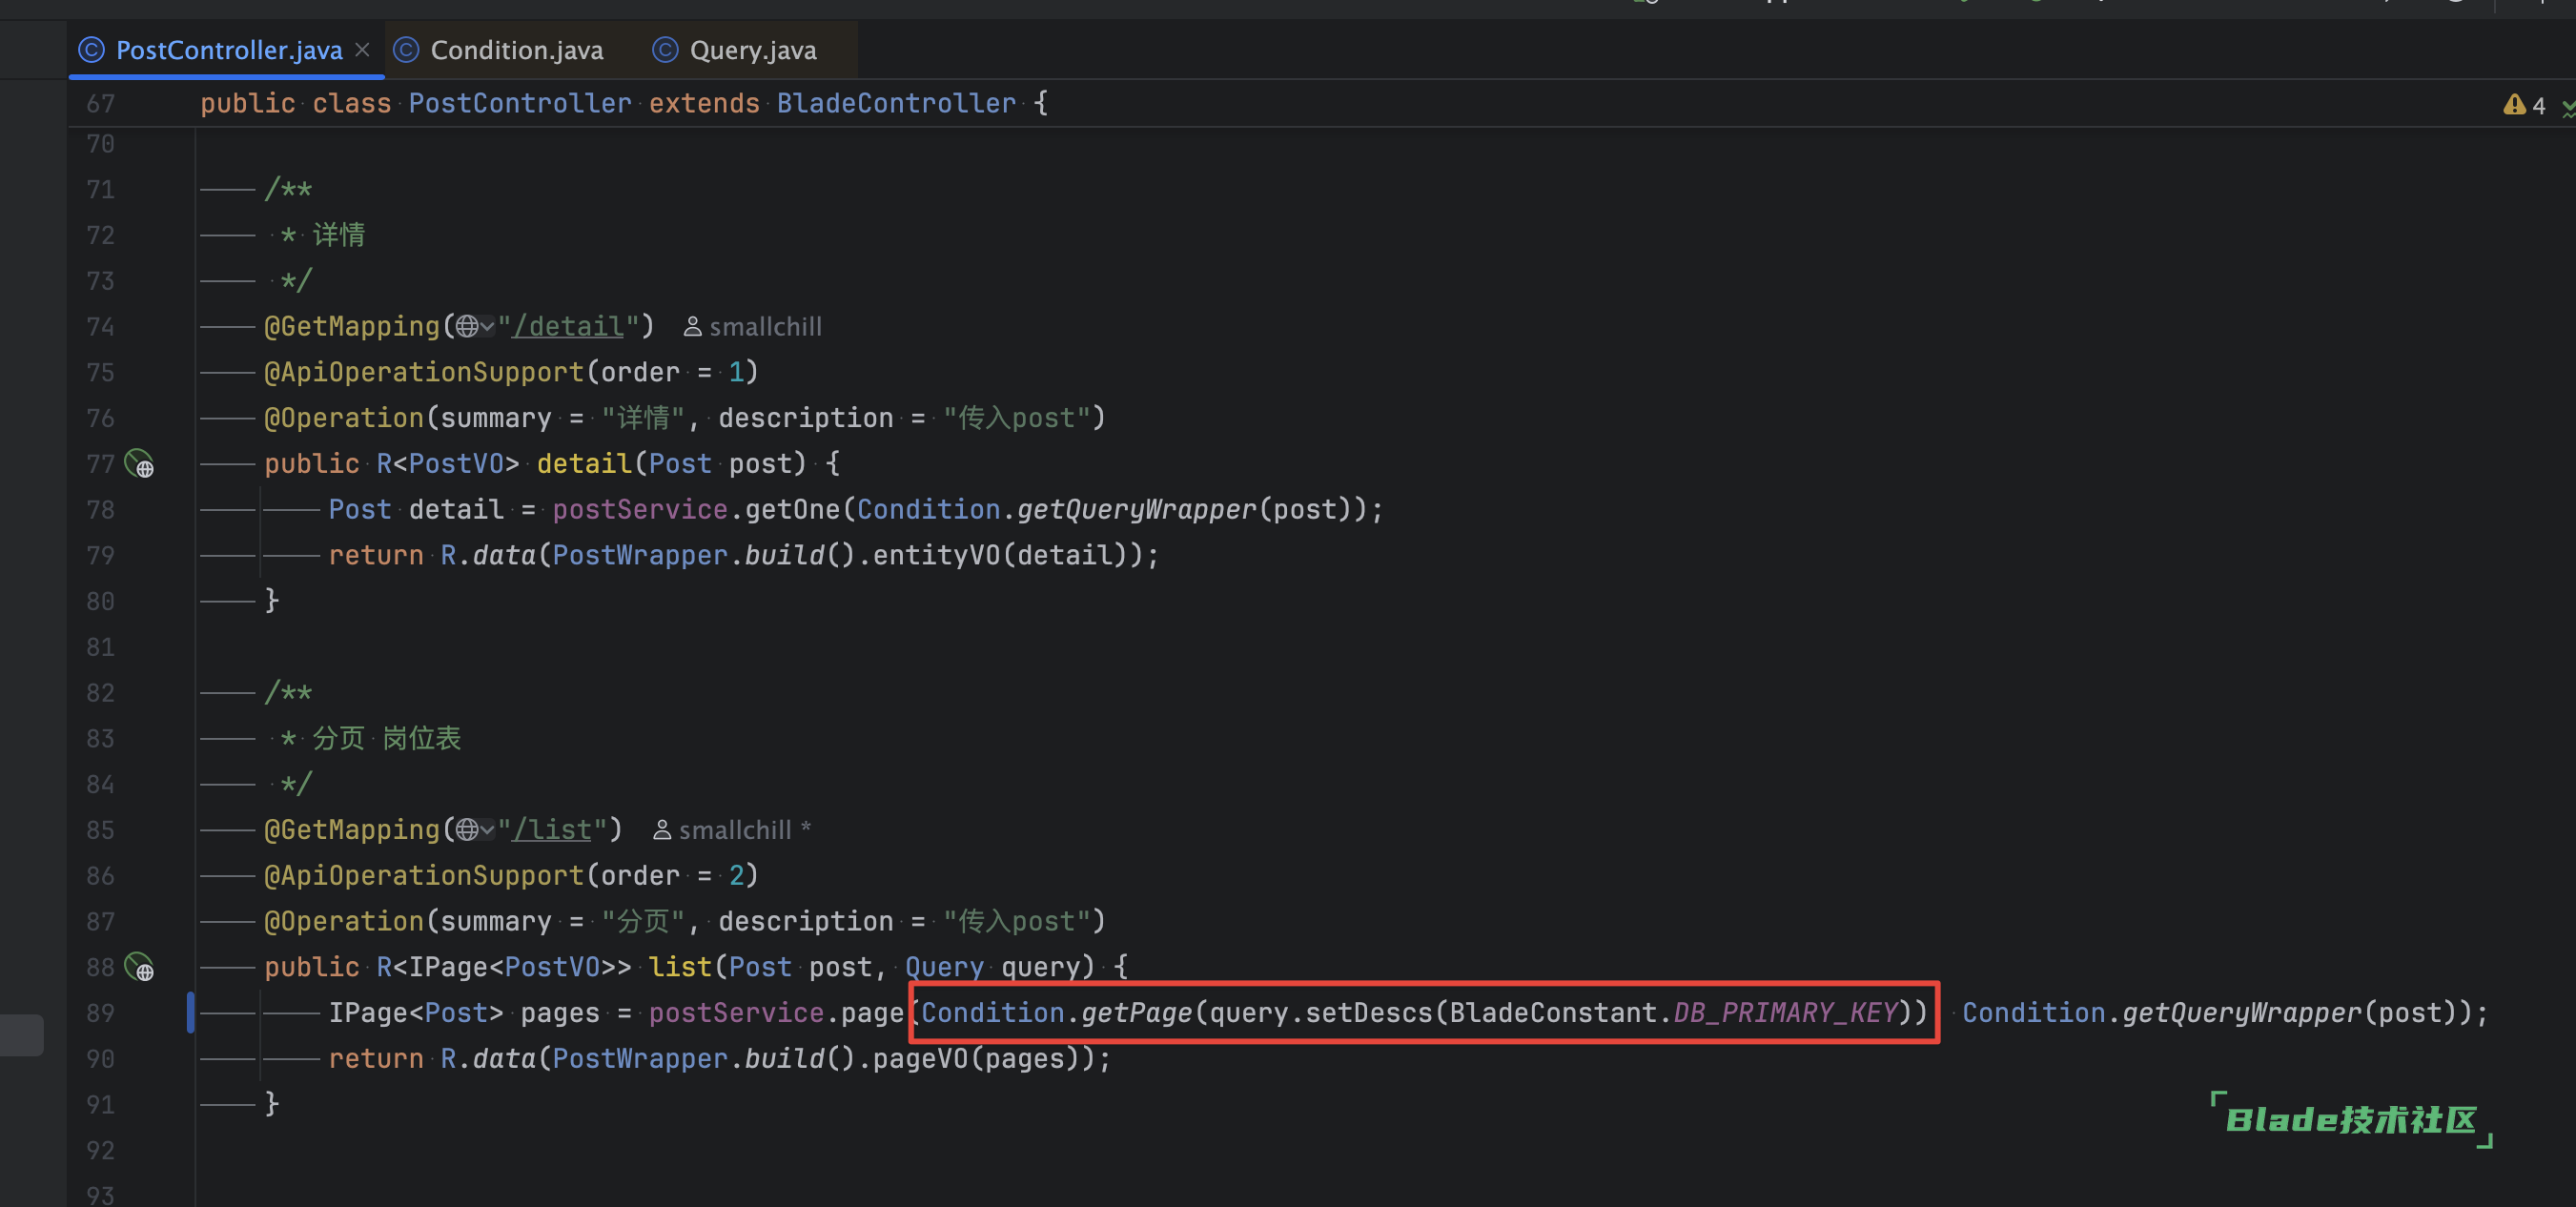Open the globe URL dropdown before "/list"

(475, 830)
